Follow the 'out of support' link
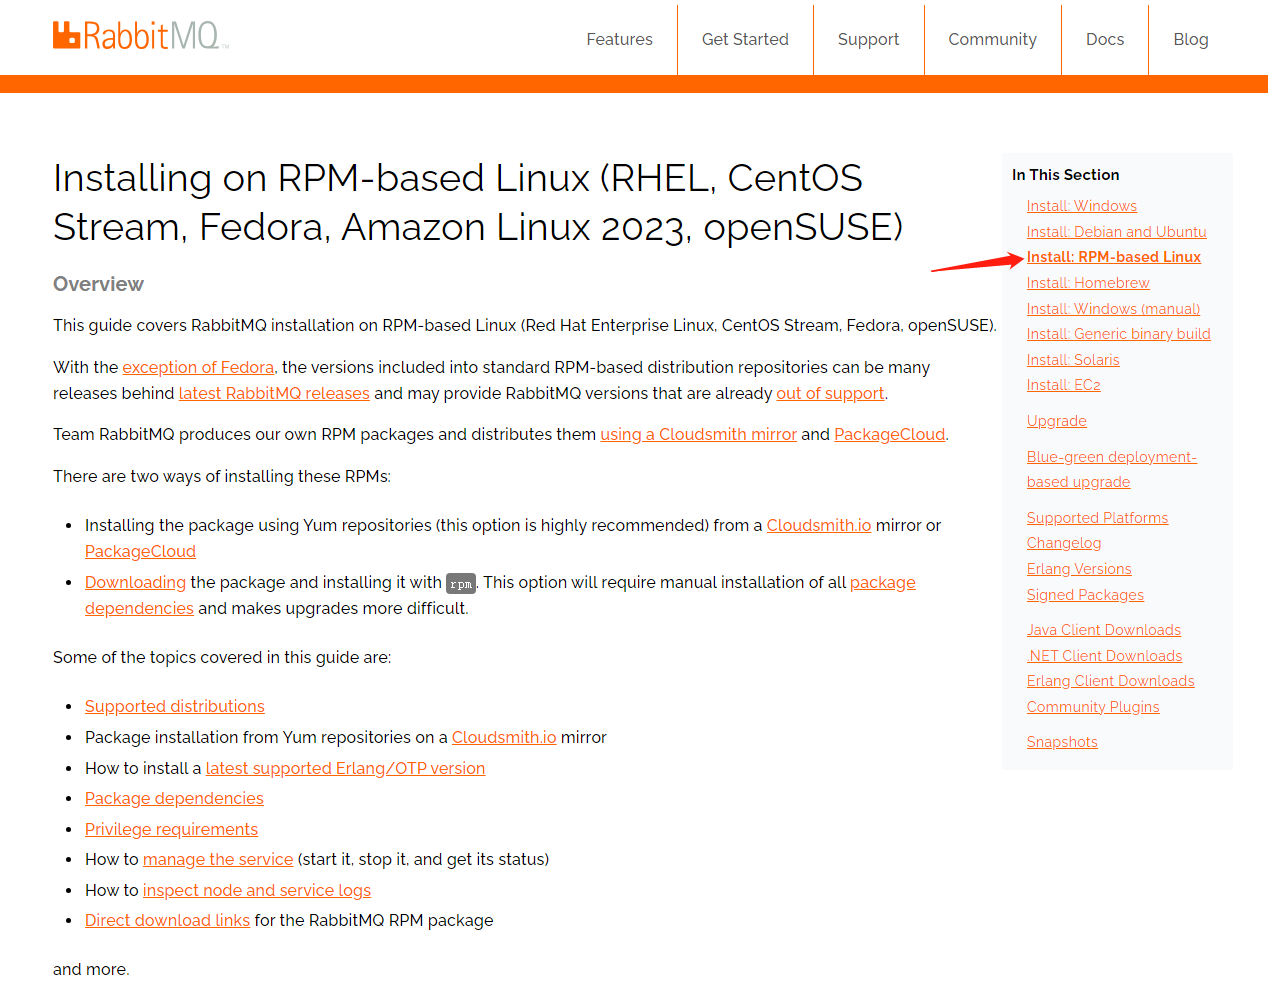The height and width of the screenshot is (1003, 1268). 830,394
